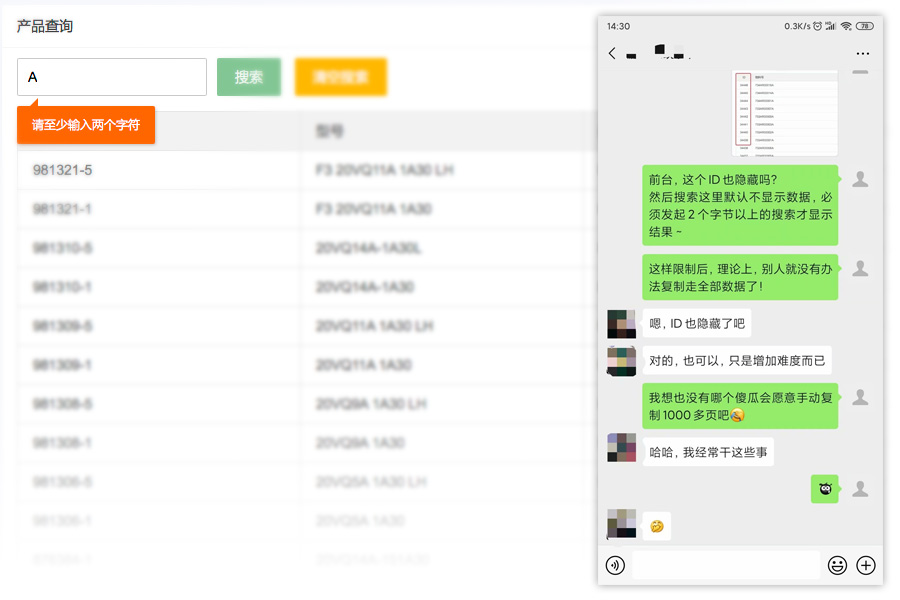Tap the back arrow to exit the chat
The image size is (900, 600).
click(x=612, y=52)
